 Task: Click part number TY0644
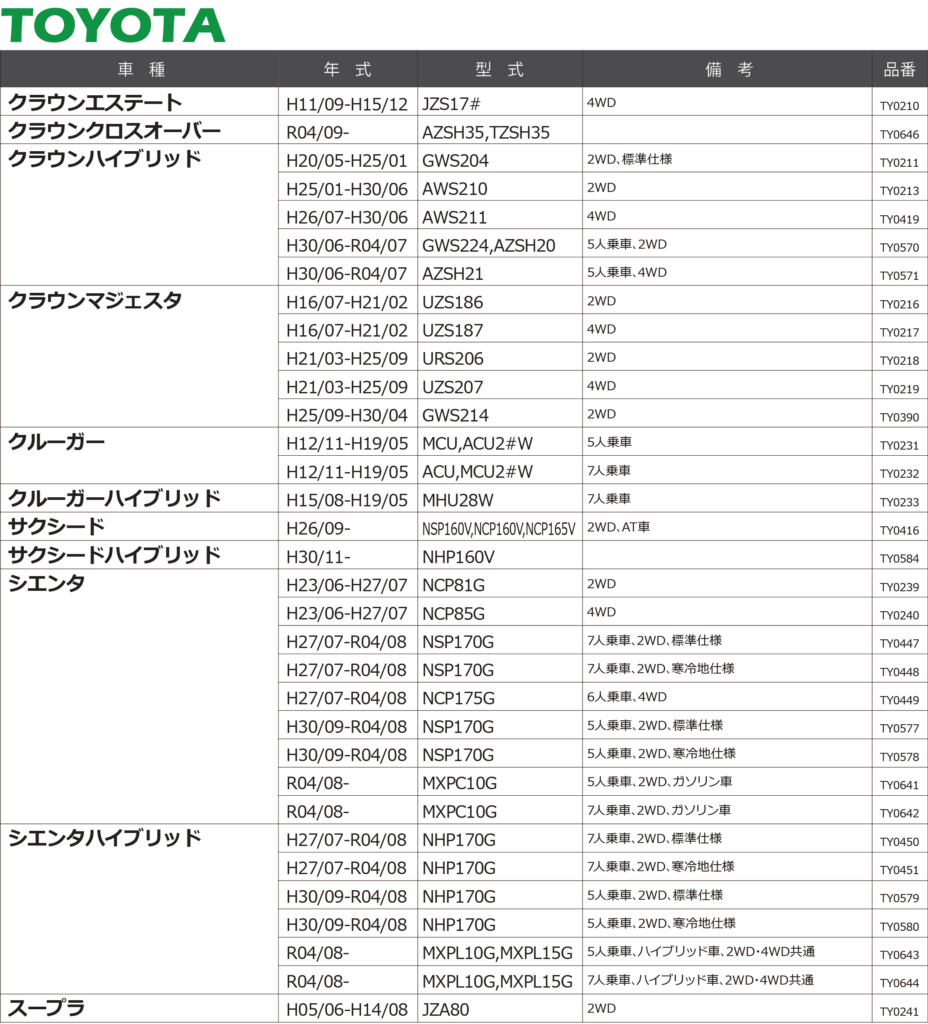click(x=899, y=983)
